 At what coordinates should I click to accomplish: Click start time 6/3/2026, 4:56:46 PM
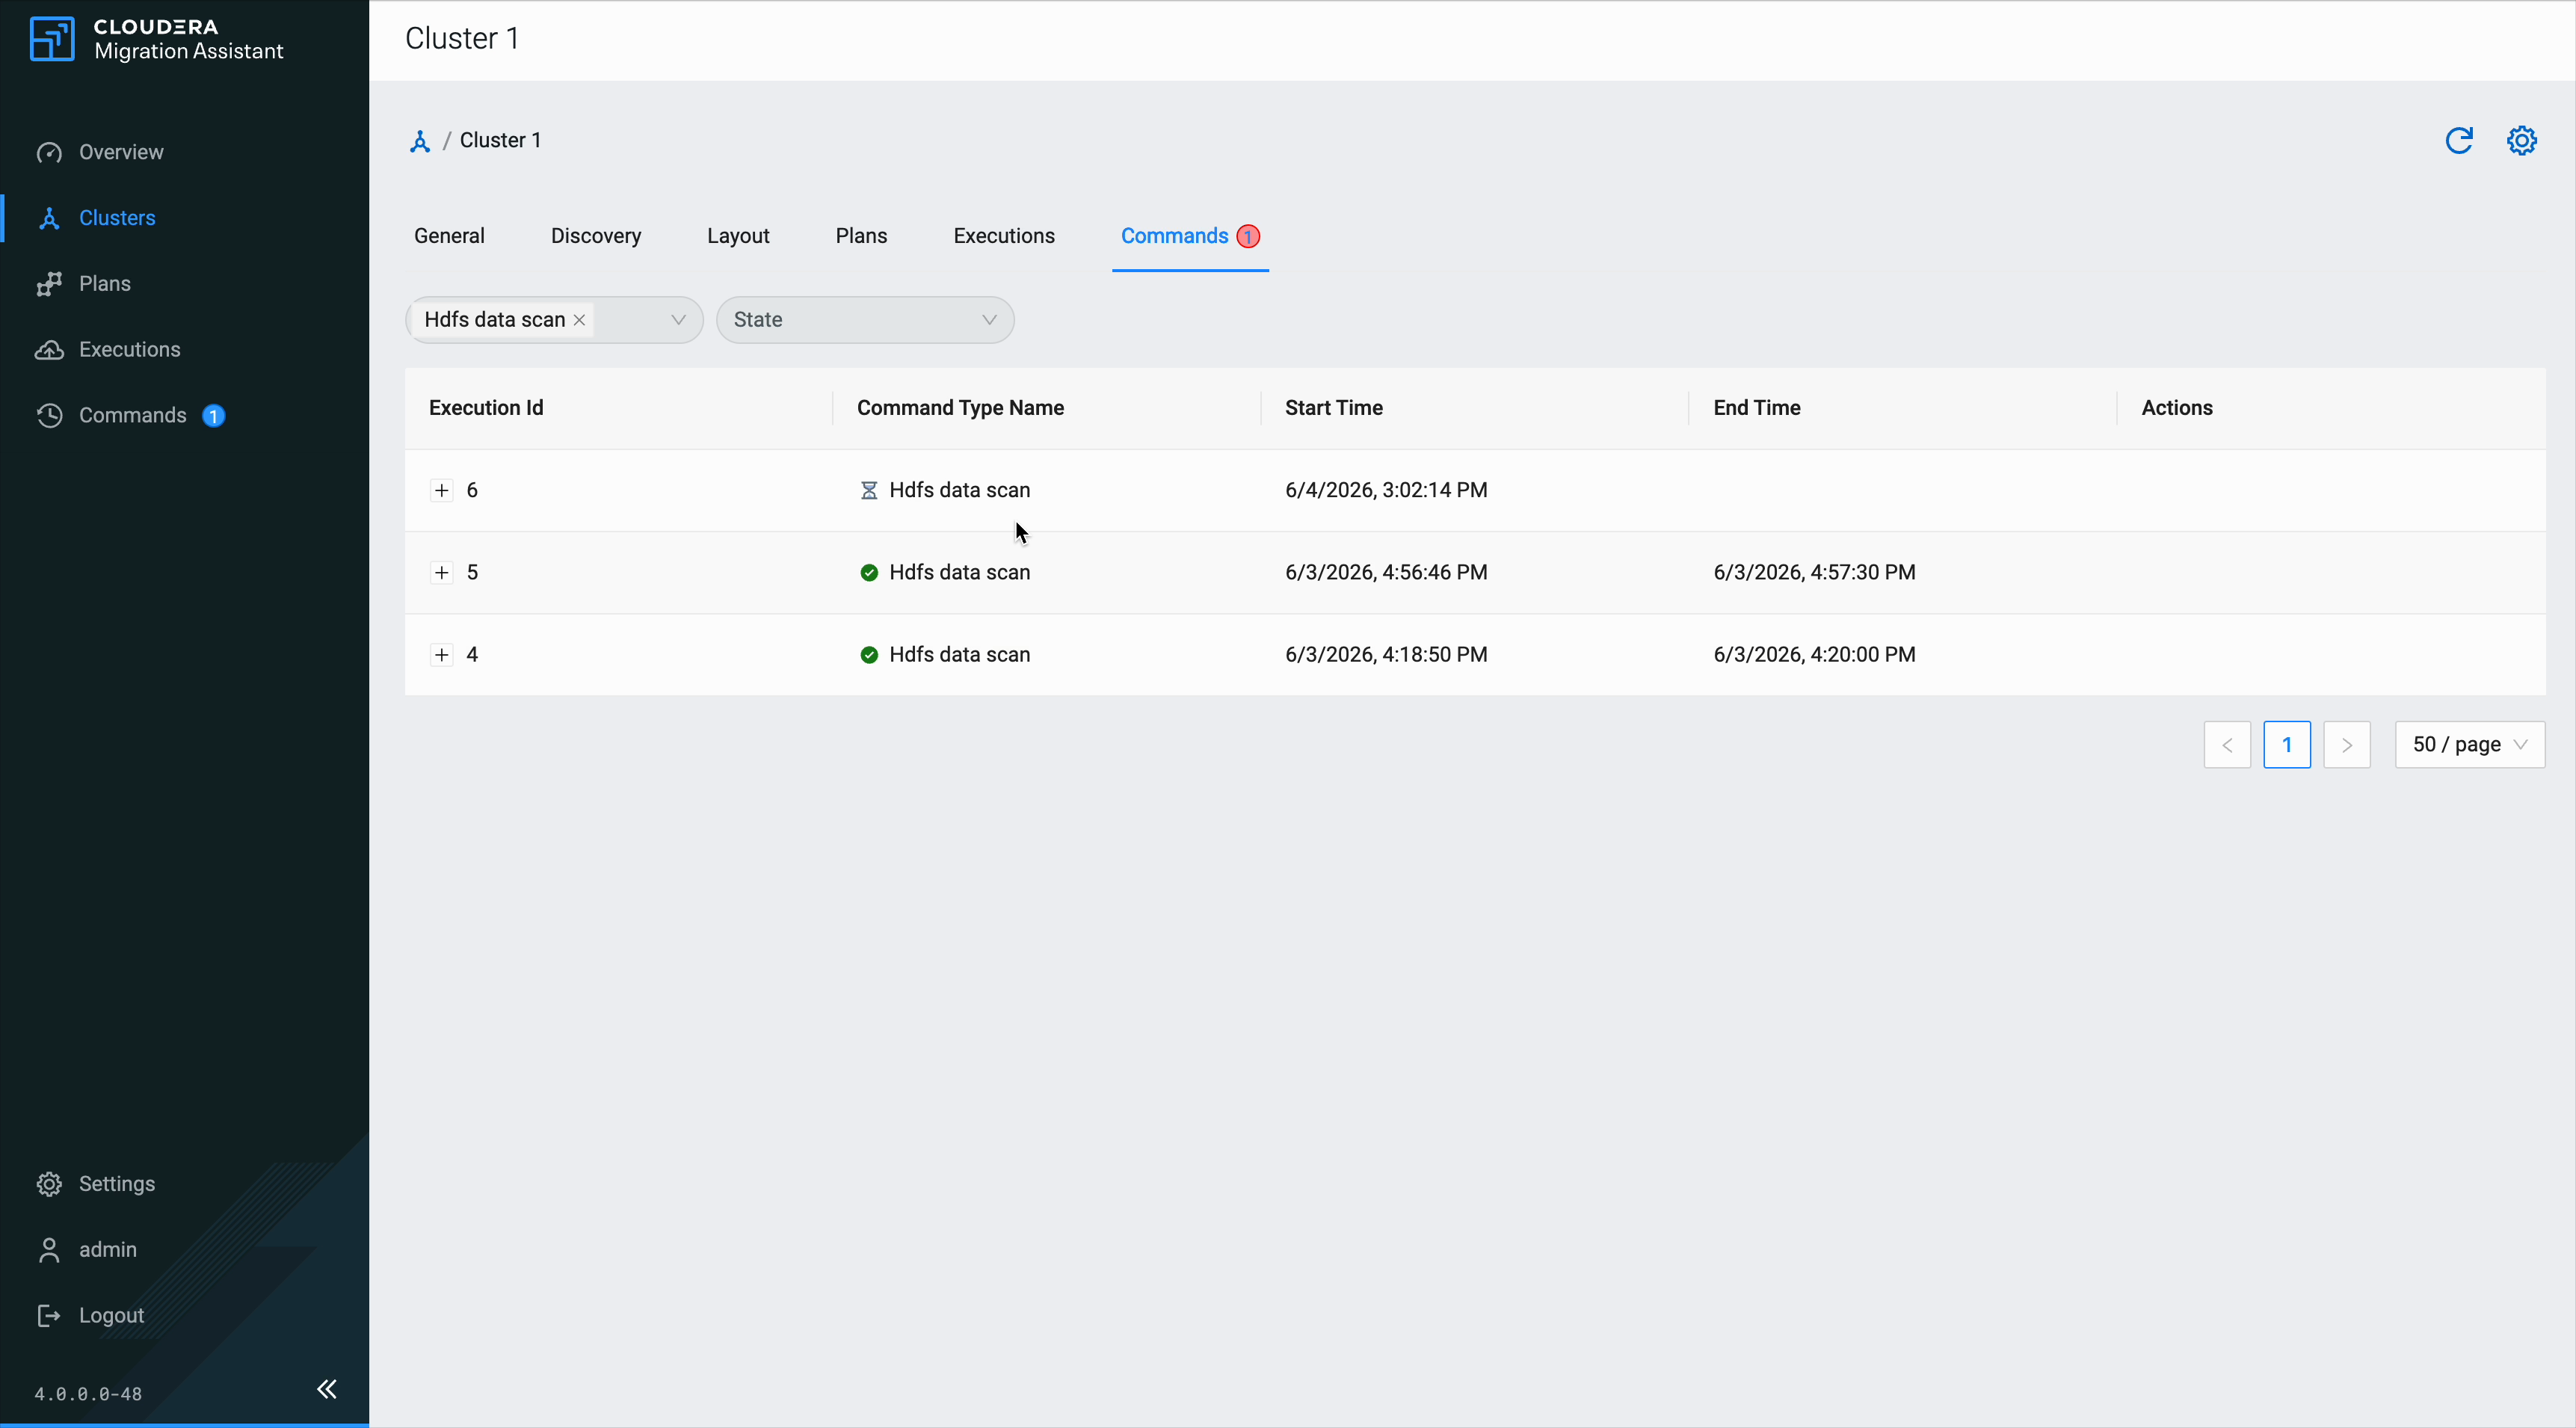(1386, 572)
